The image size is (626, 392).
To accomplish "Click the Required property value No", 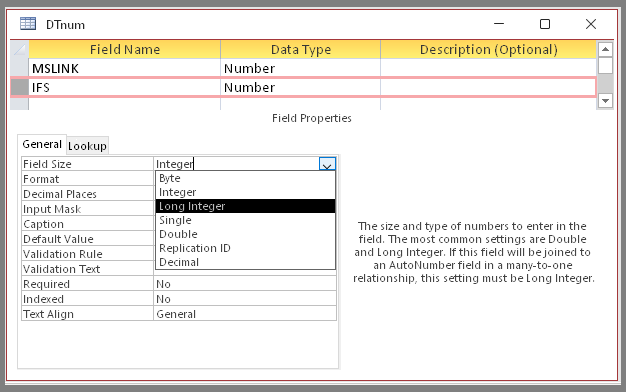I will (x=245, y=284).
